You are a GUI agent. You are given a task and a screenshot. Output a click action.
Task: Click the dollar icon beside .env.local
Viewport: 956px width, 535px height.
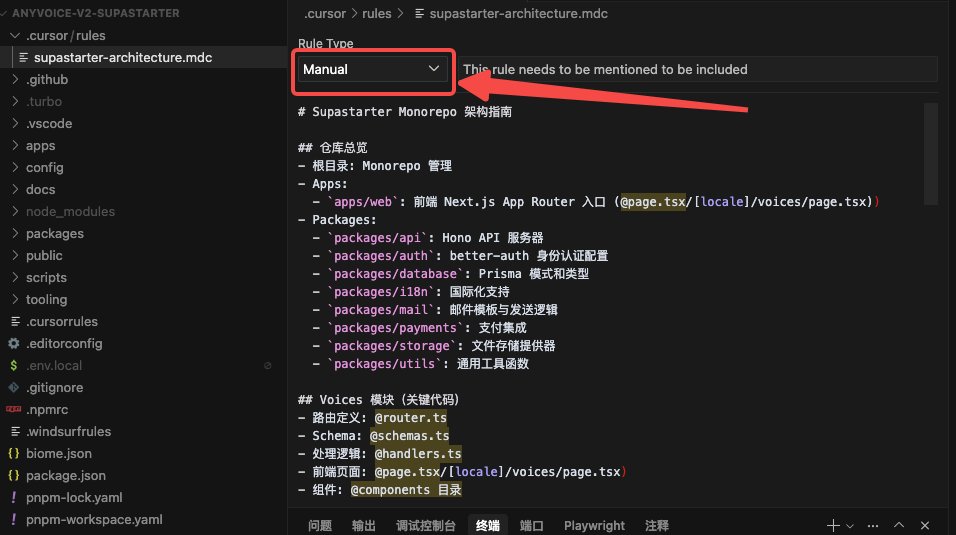point(14,365)
